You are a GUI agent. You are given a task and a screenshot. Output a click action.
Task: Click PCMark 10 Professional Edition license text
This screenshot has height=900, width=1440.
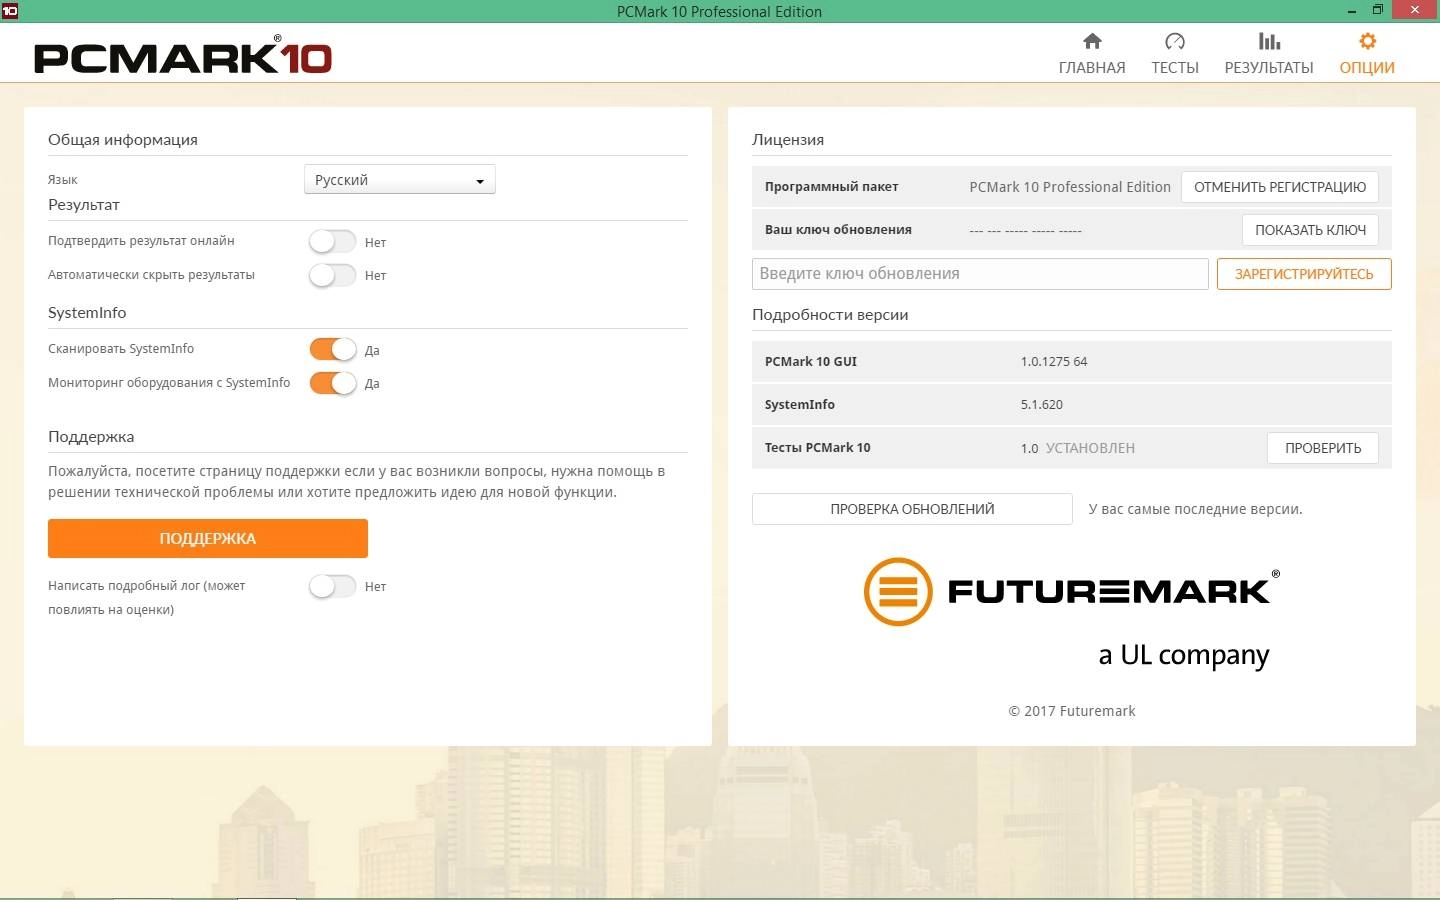click(x=1070, y=187)
